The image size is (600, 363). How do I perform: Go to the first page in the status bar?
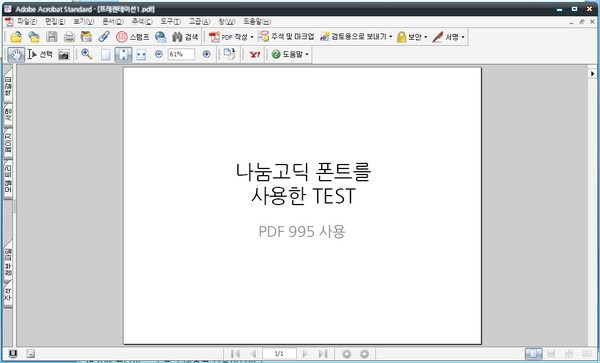tap(235, 354)
